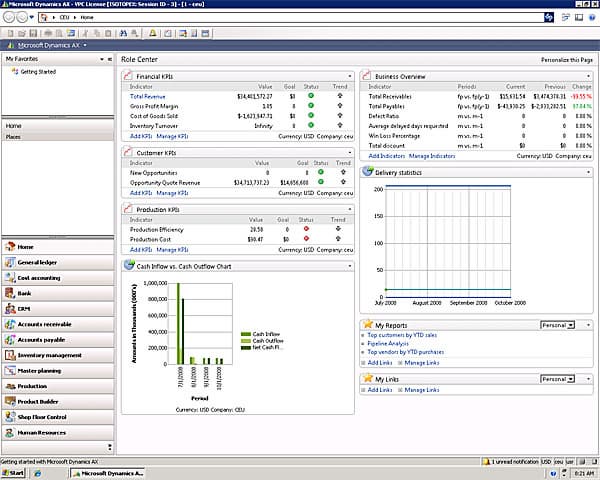Screen dimensions: 600x480
Task: Click the Windows Start button
Action: [x=13, y=473]
